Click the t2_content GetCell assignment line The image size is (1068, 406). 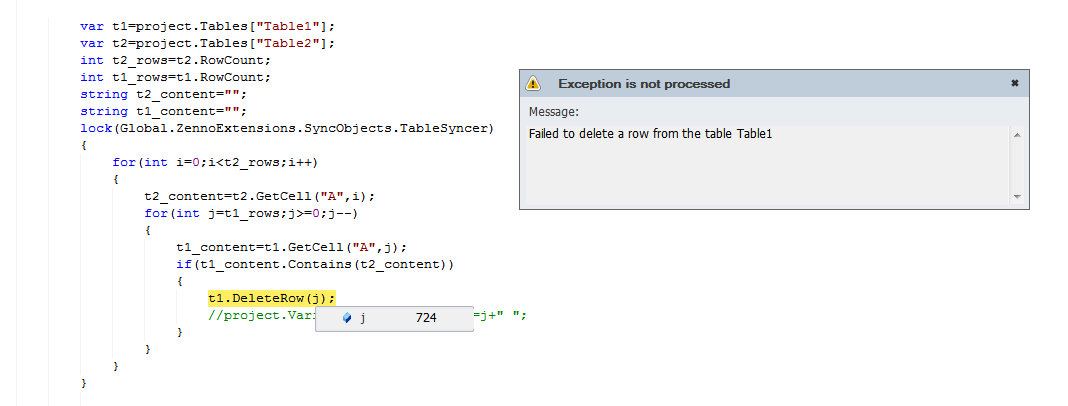(x=260, y=196)
